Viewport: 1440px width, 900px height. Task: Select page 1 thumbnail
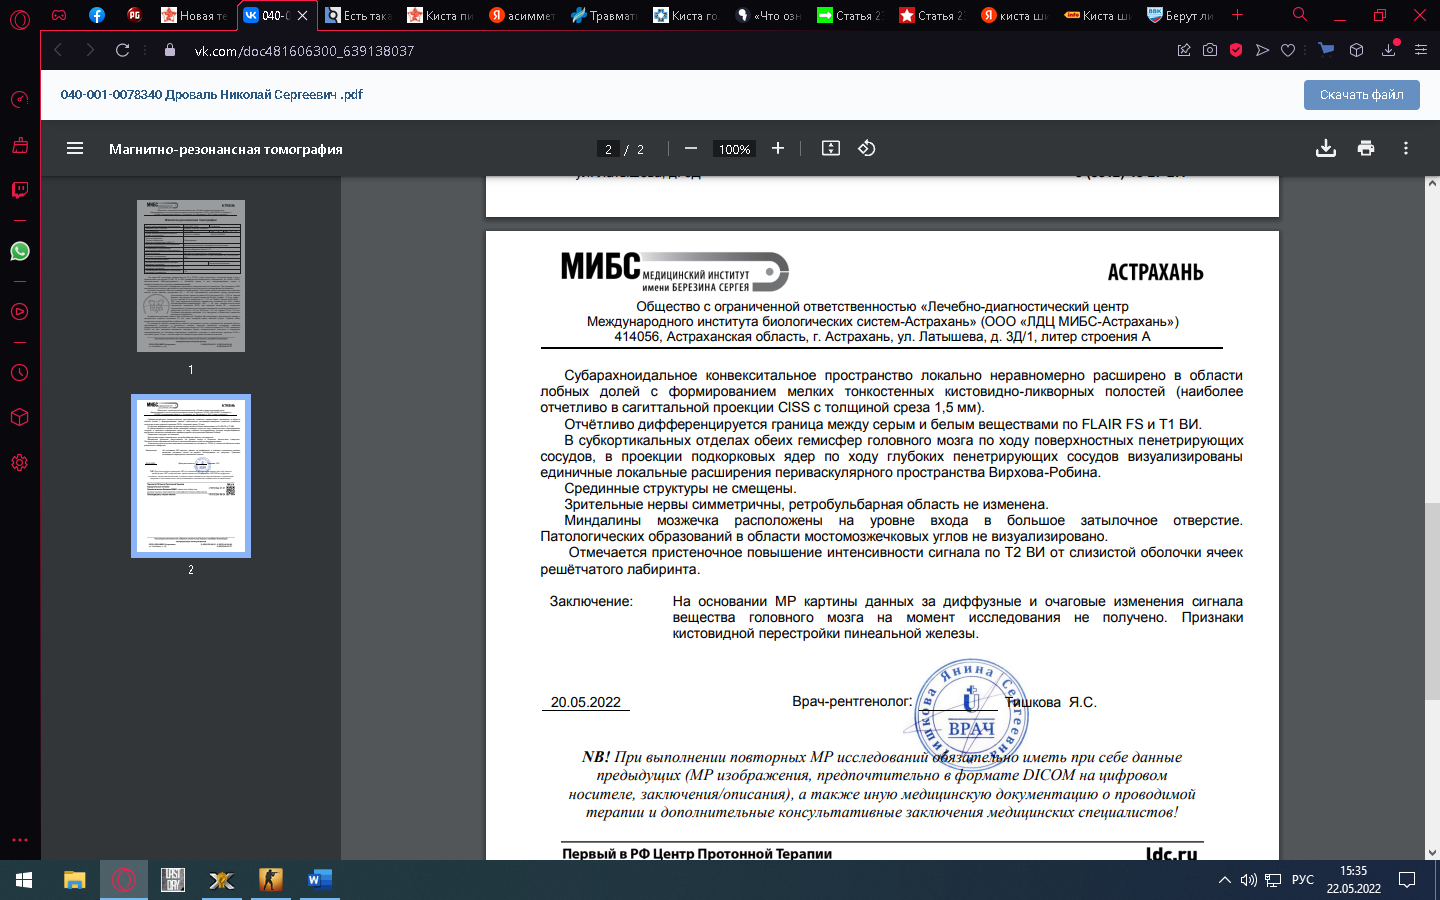(191, 276)
